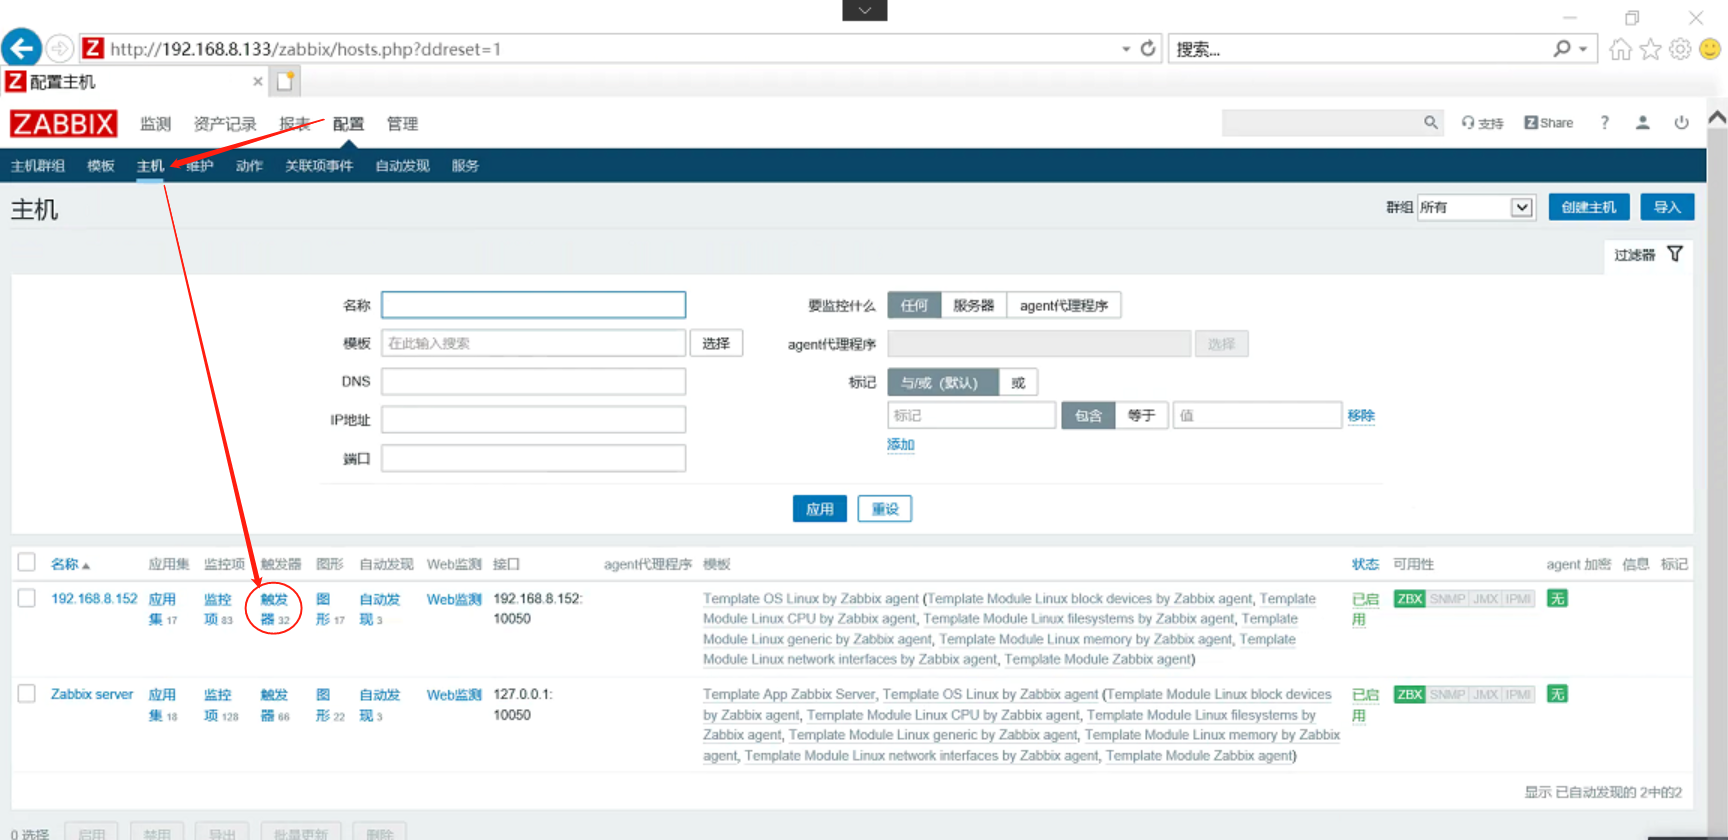This screenshot has width=1728, height=840.
Task: Open the 群组 dropdown
Action: click(1476, 207)
